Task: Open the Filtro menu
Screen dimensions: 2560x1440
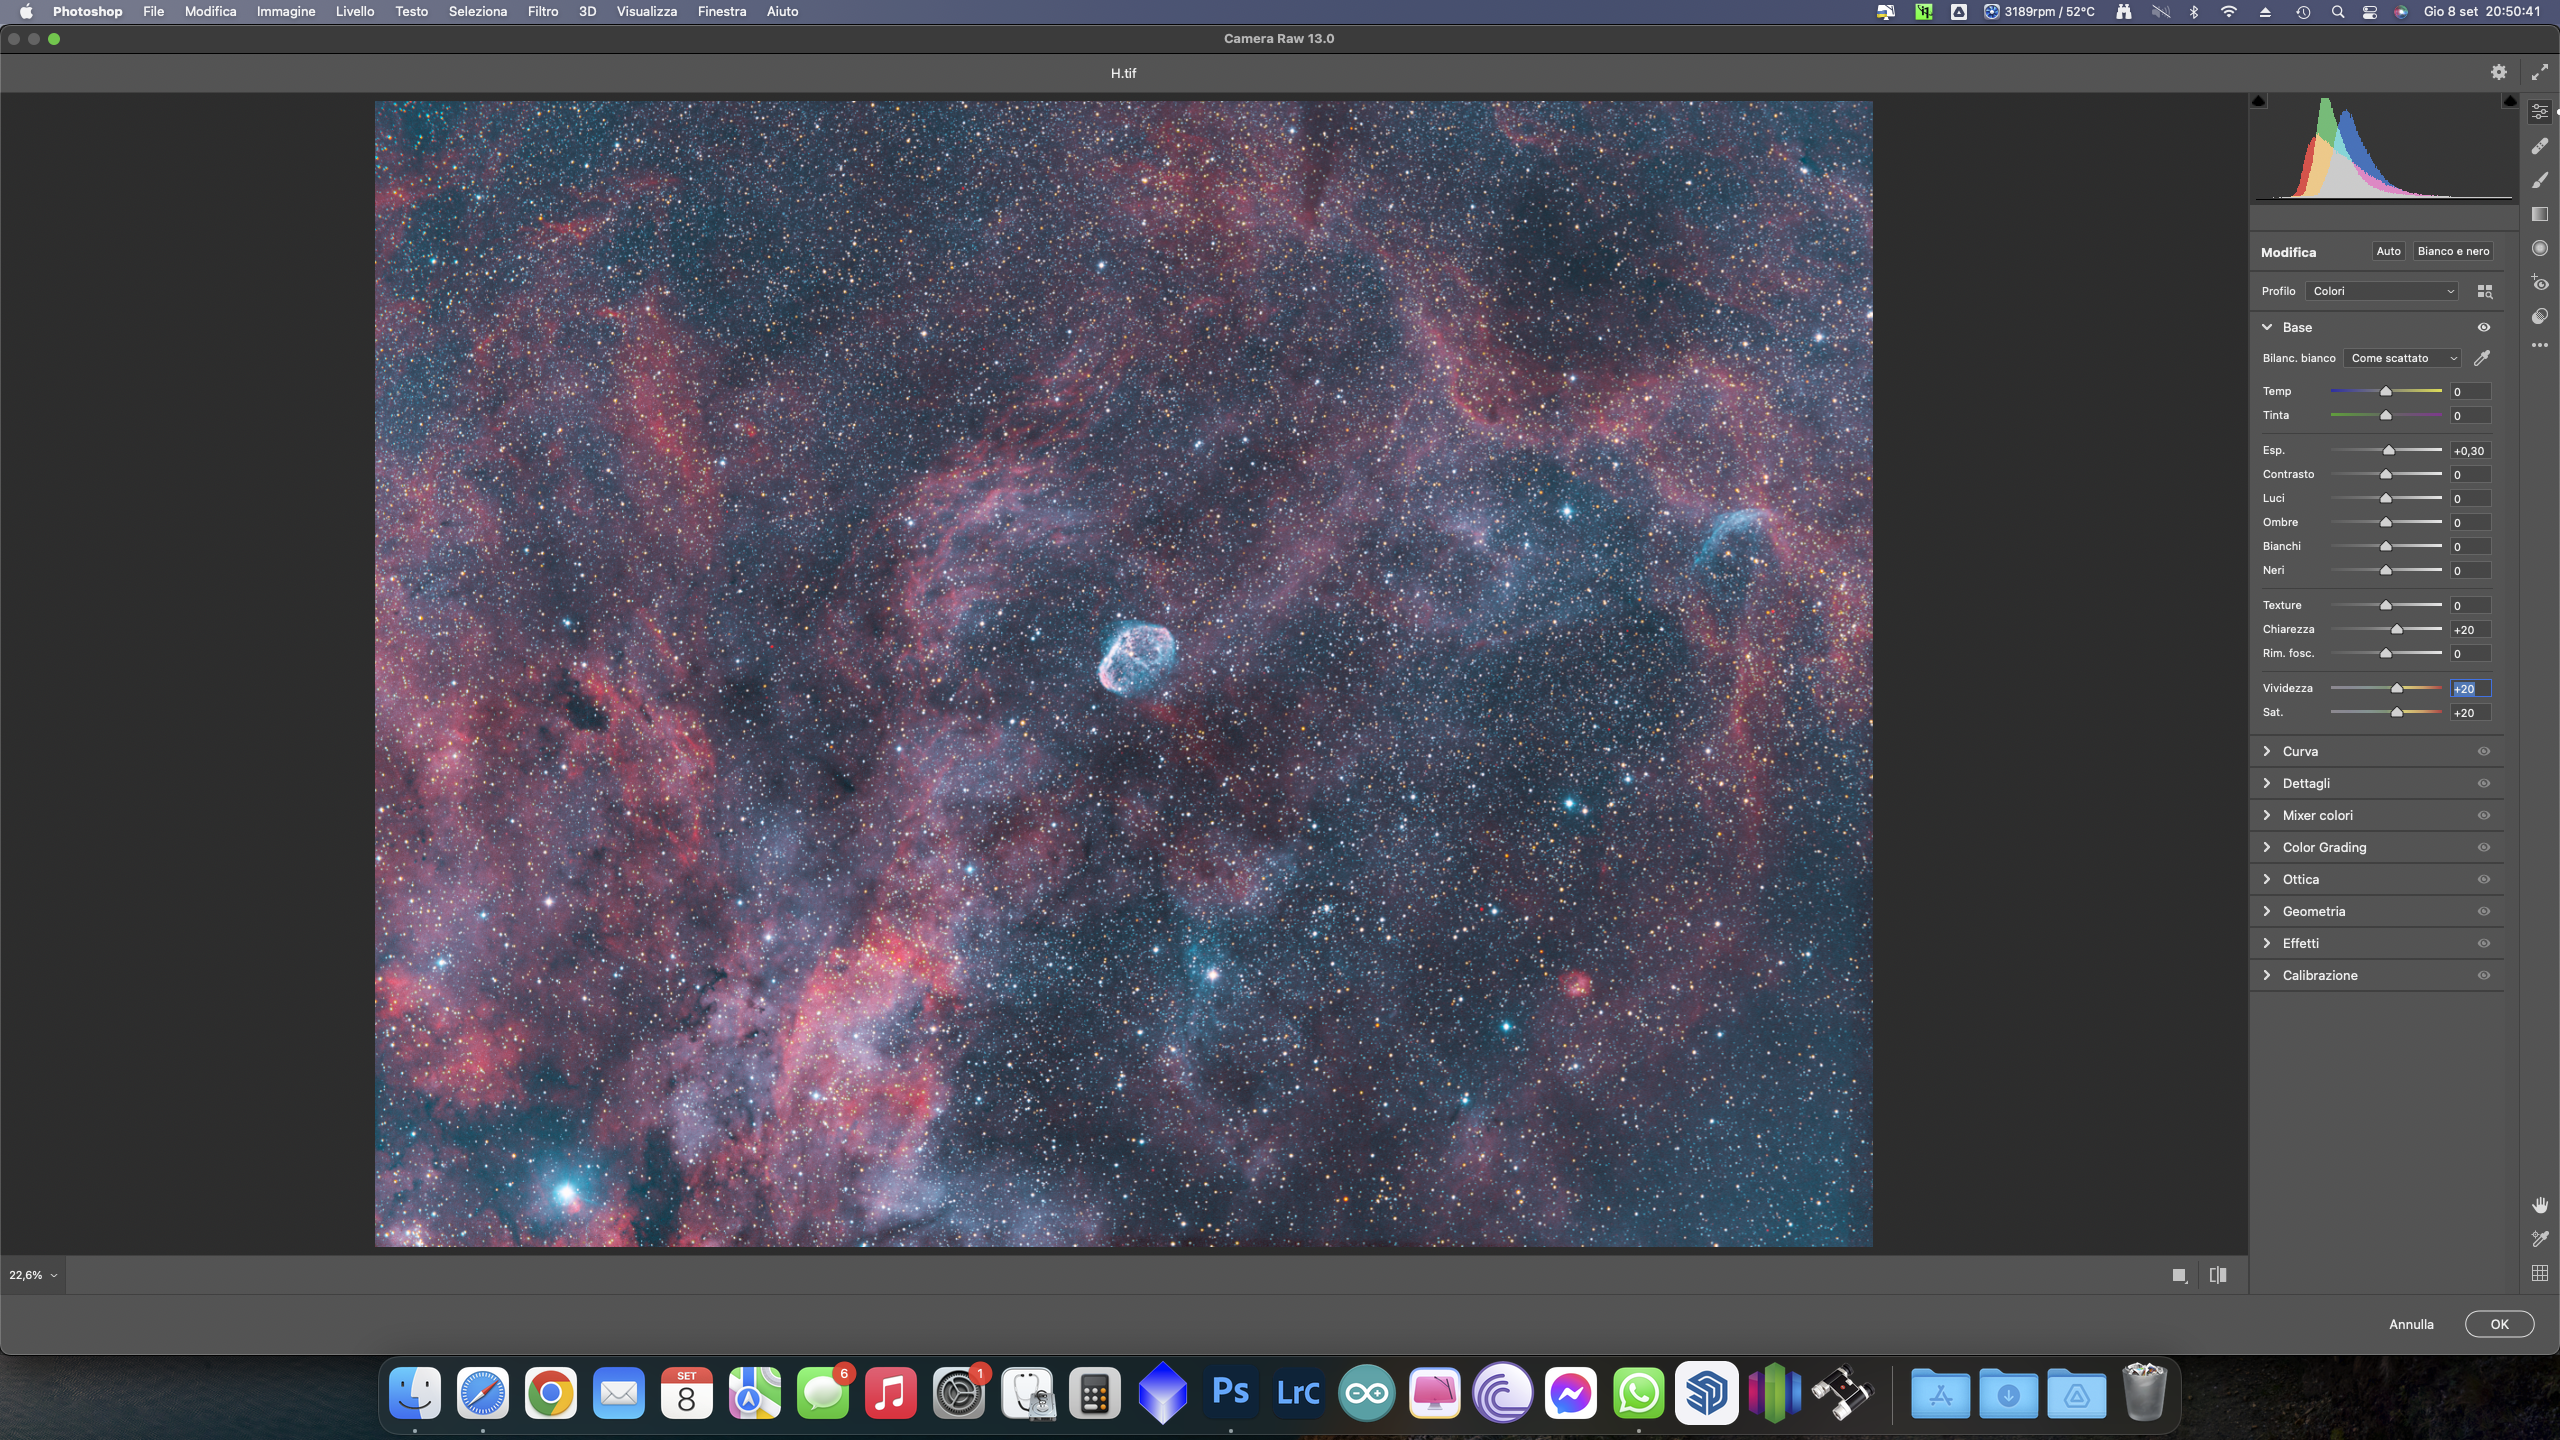Action: (542, 11)
